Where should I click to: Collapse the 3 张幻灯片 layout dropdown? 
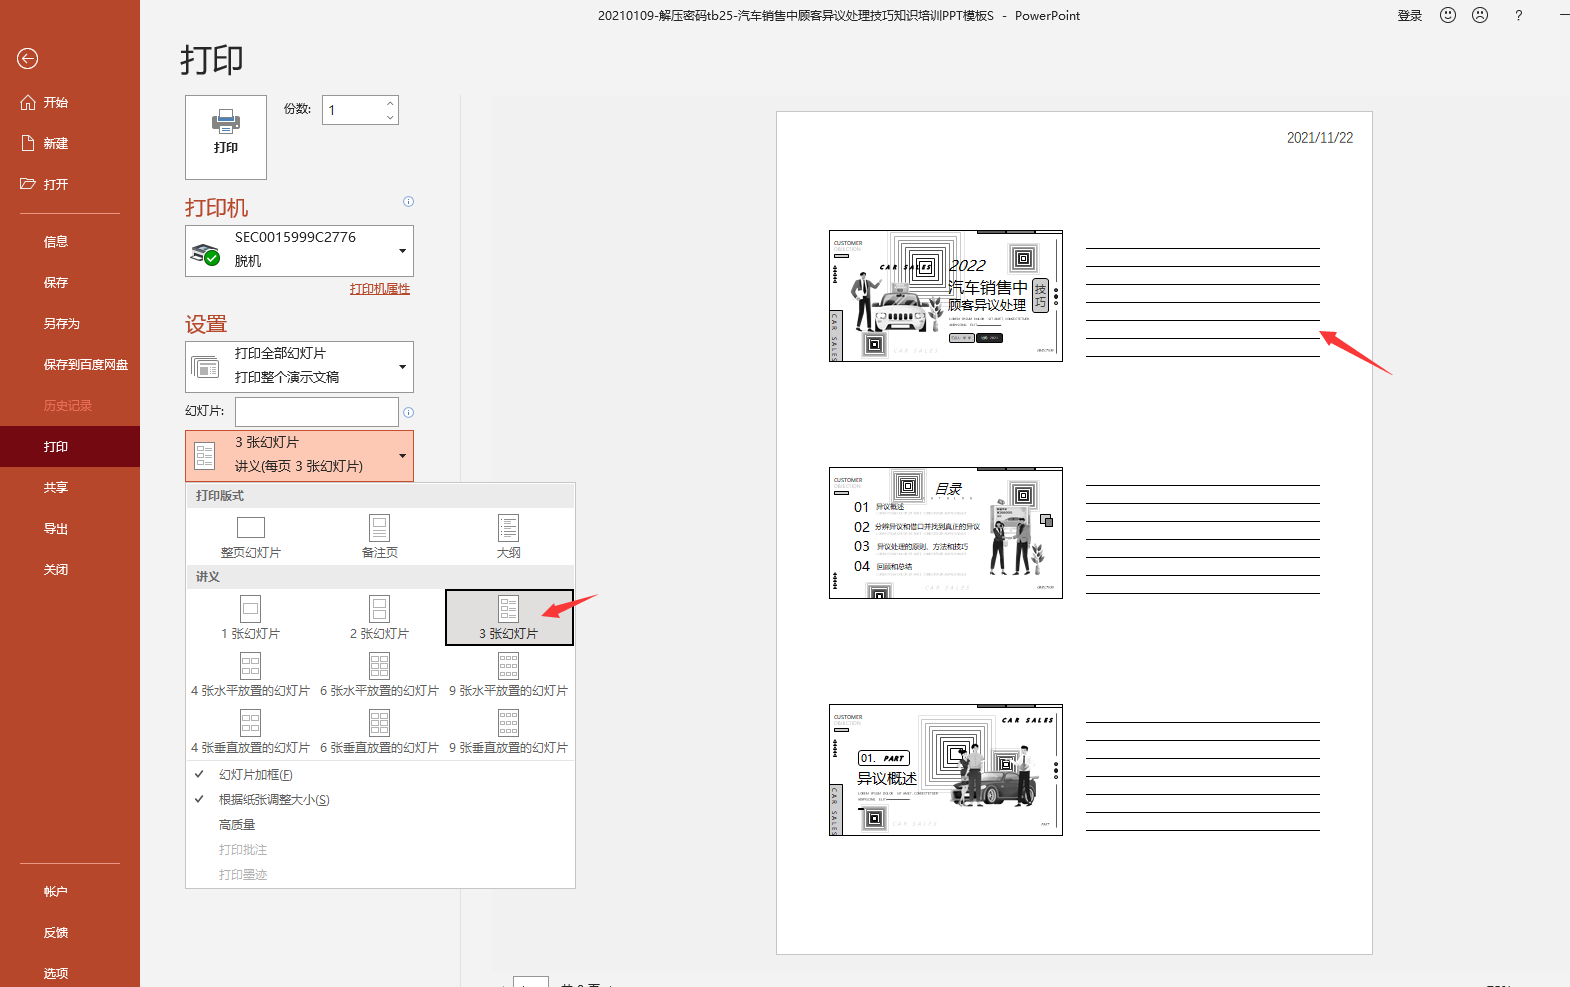pyautogui.click(x=299, y=456)
